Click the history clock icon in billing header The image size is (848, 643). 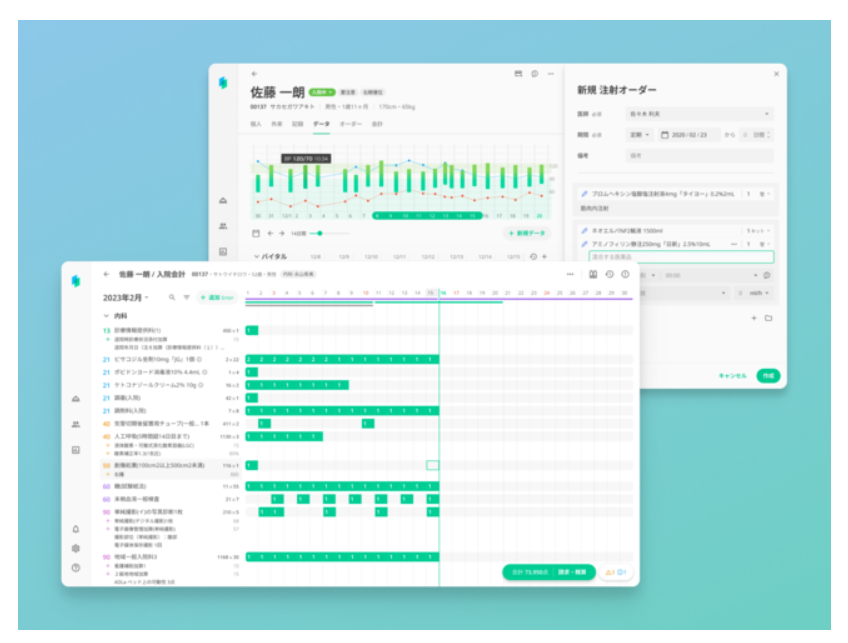[610, 274]
